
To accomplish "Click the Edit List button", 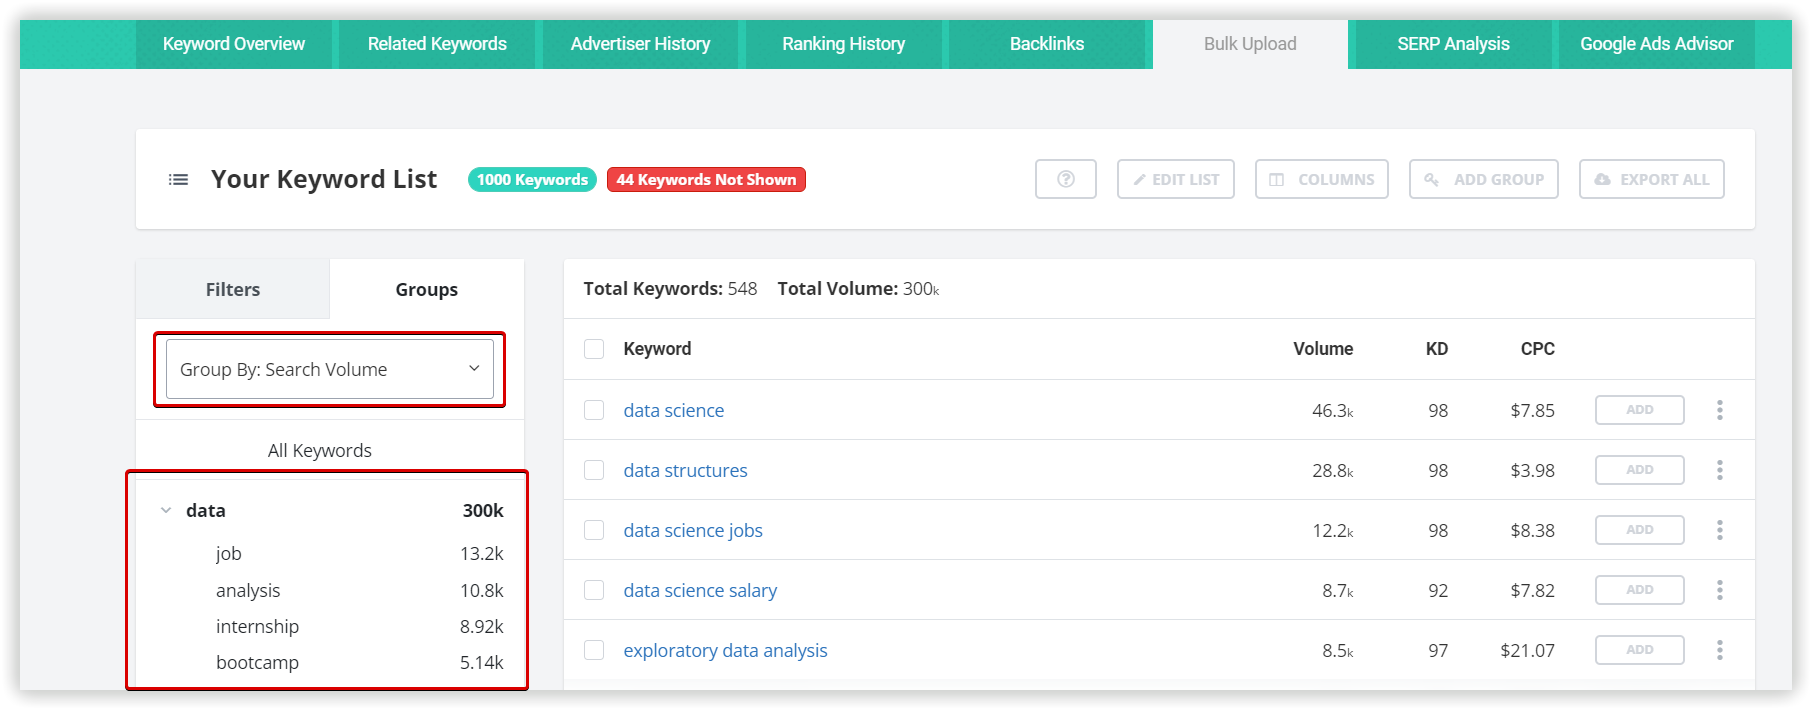I will tap(1175, 179).
